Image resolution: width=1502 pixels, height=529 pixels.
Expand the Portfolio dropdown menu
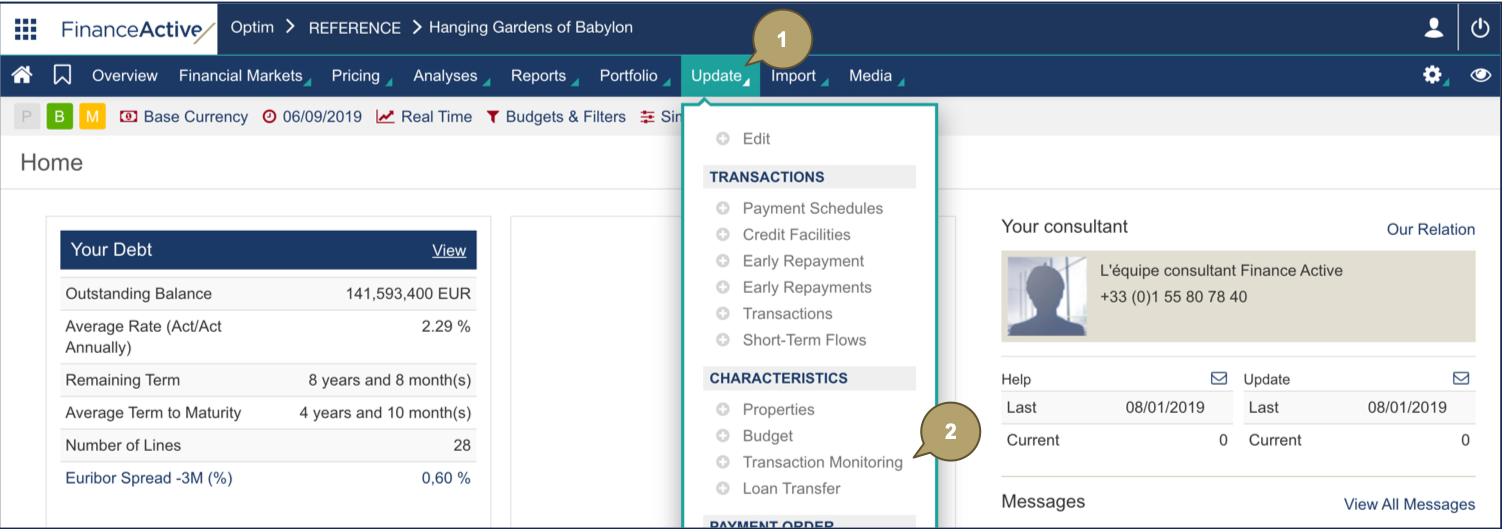click(629, 76)
